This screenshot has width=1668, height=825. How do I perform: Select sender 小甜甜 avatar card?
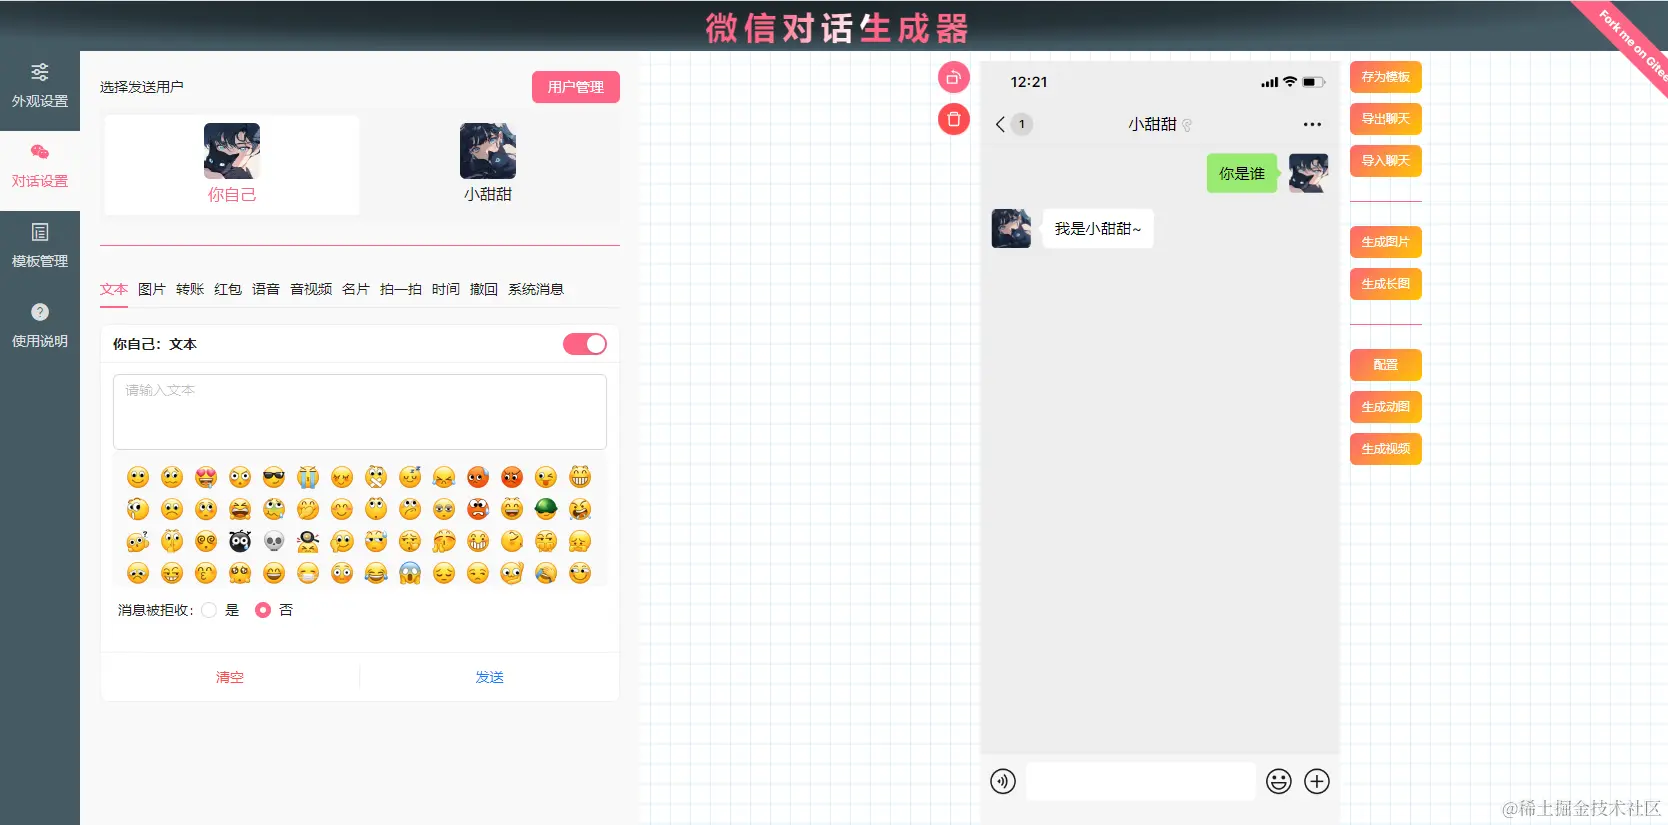(x=488, y=165)
